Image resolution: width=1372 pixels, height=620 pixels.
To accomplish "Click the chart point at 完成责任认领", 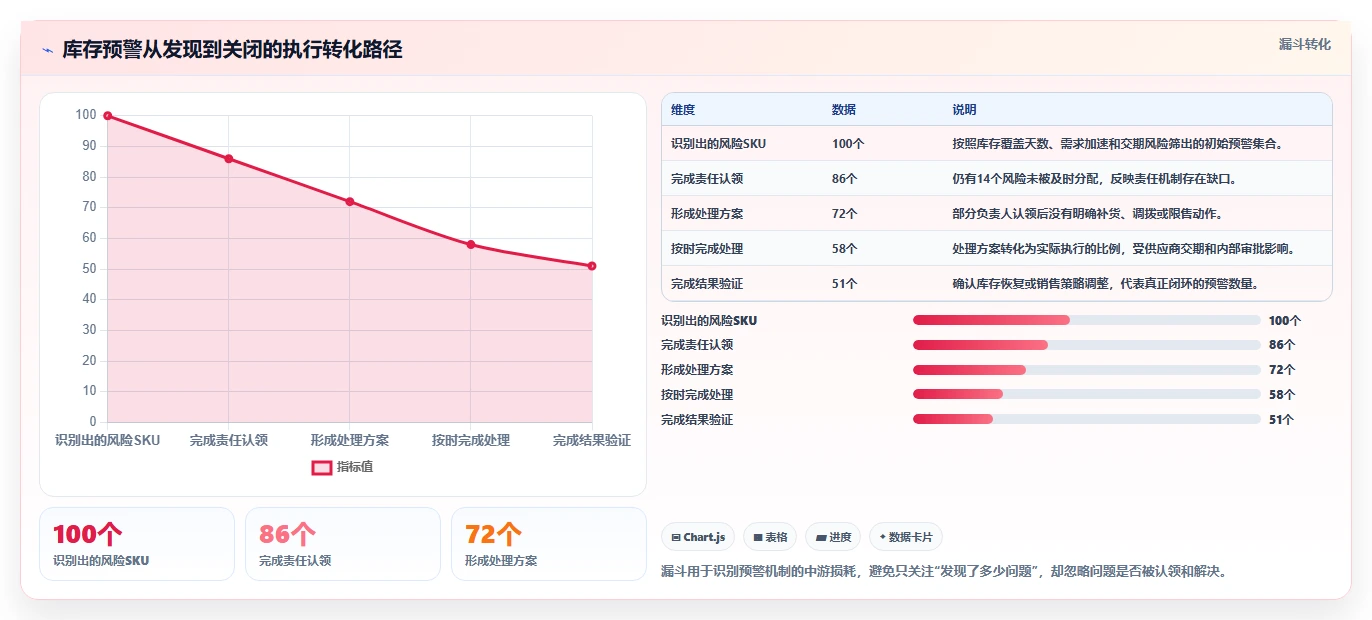I will click(228, 159).
